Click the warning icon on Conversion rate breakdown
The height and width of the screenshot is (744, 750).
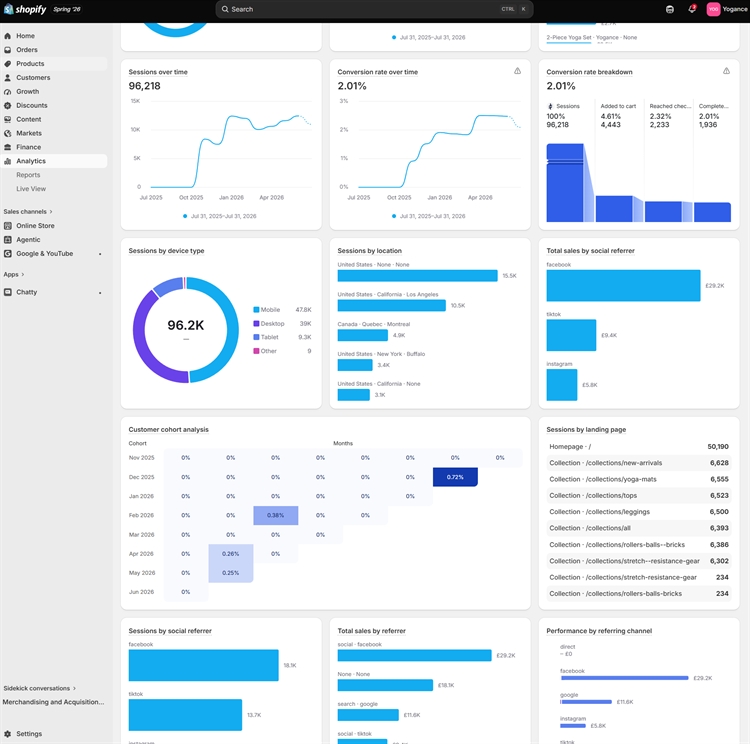point(726,71)
